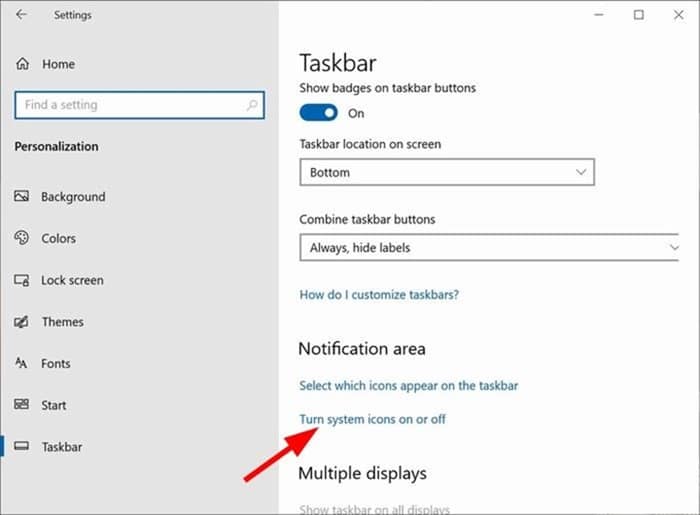Click the Combine taskbar buttons label
The image size is (700, 515).
click(x=367, y=219)
